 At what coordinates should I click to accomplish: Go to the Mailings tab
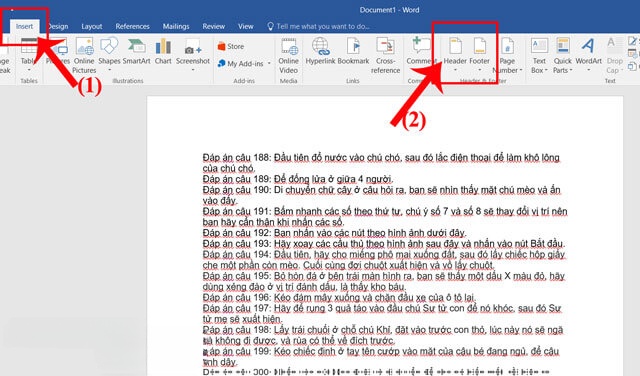(x=176, y=27)
